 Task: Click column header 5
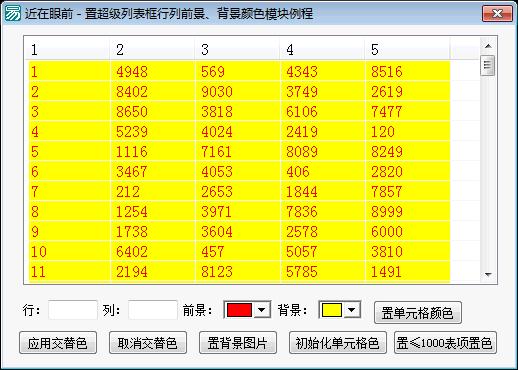tap(407, 49)
